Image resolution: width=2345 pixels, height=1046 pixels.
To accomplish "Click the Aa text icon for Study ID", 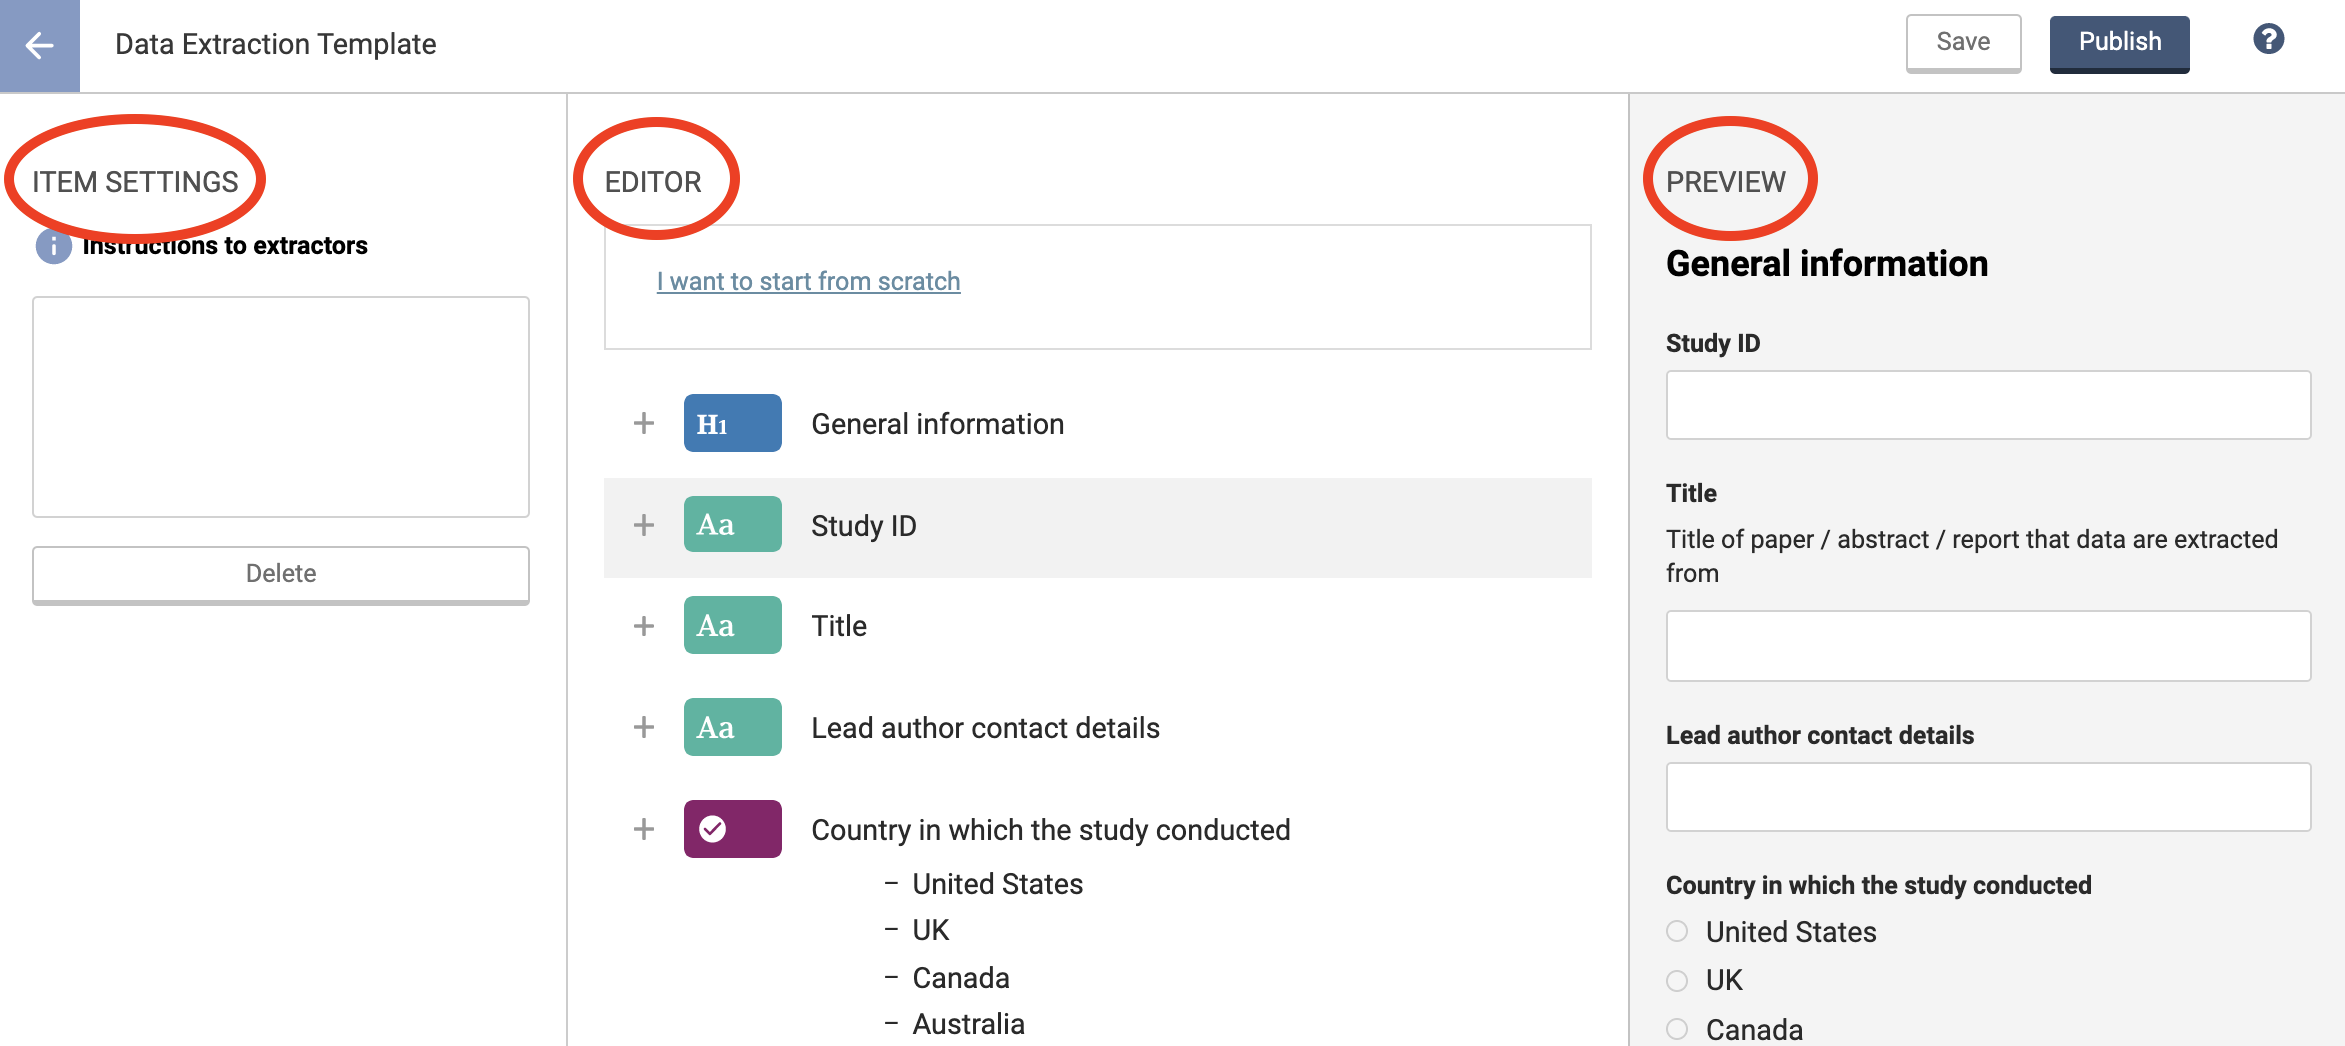I will [732, 526].
